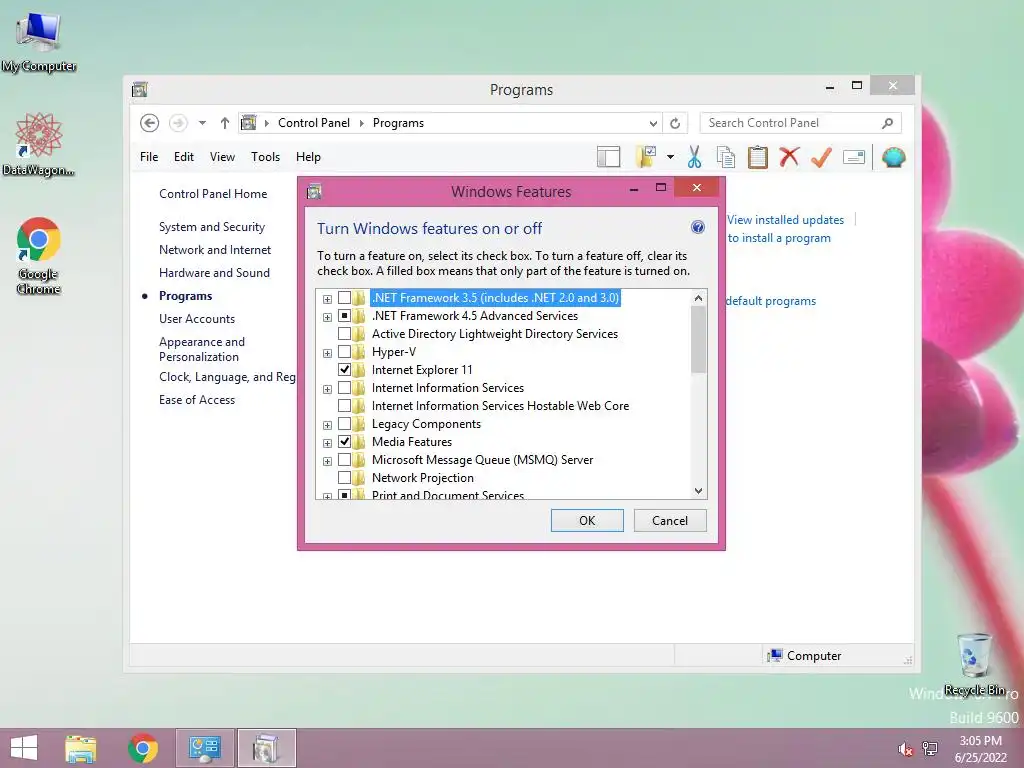Enable the Hyper-V checkbox
Viewport: 1024px width, 768px height.
[x=344, y=352]
